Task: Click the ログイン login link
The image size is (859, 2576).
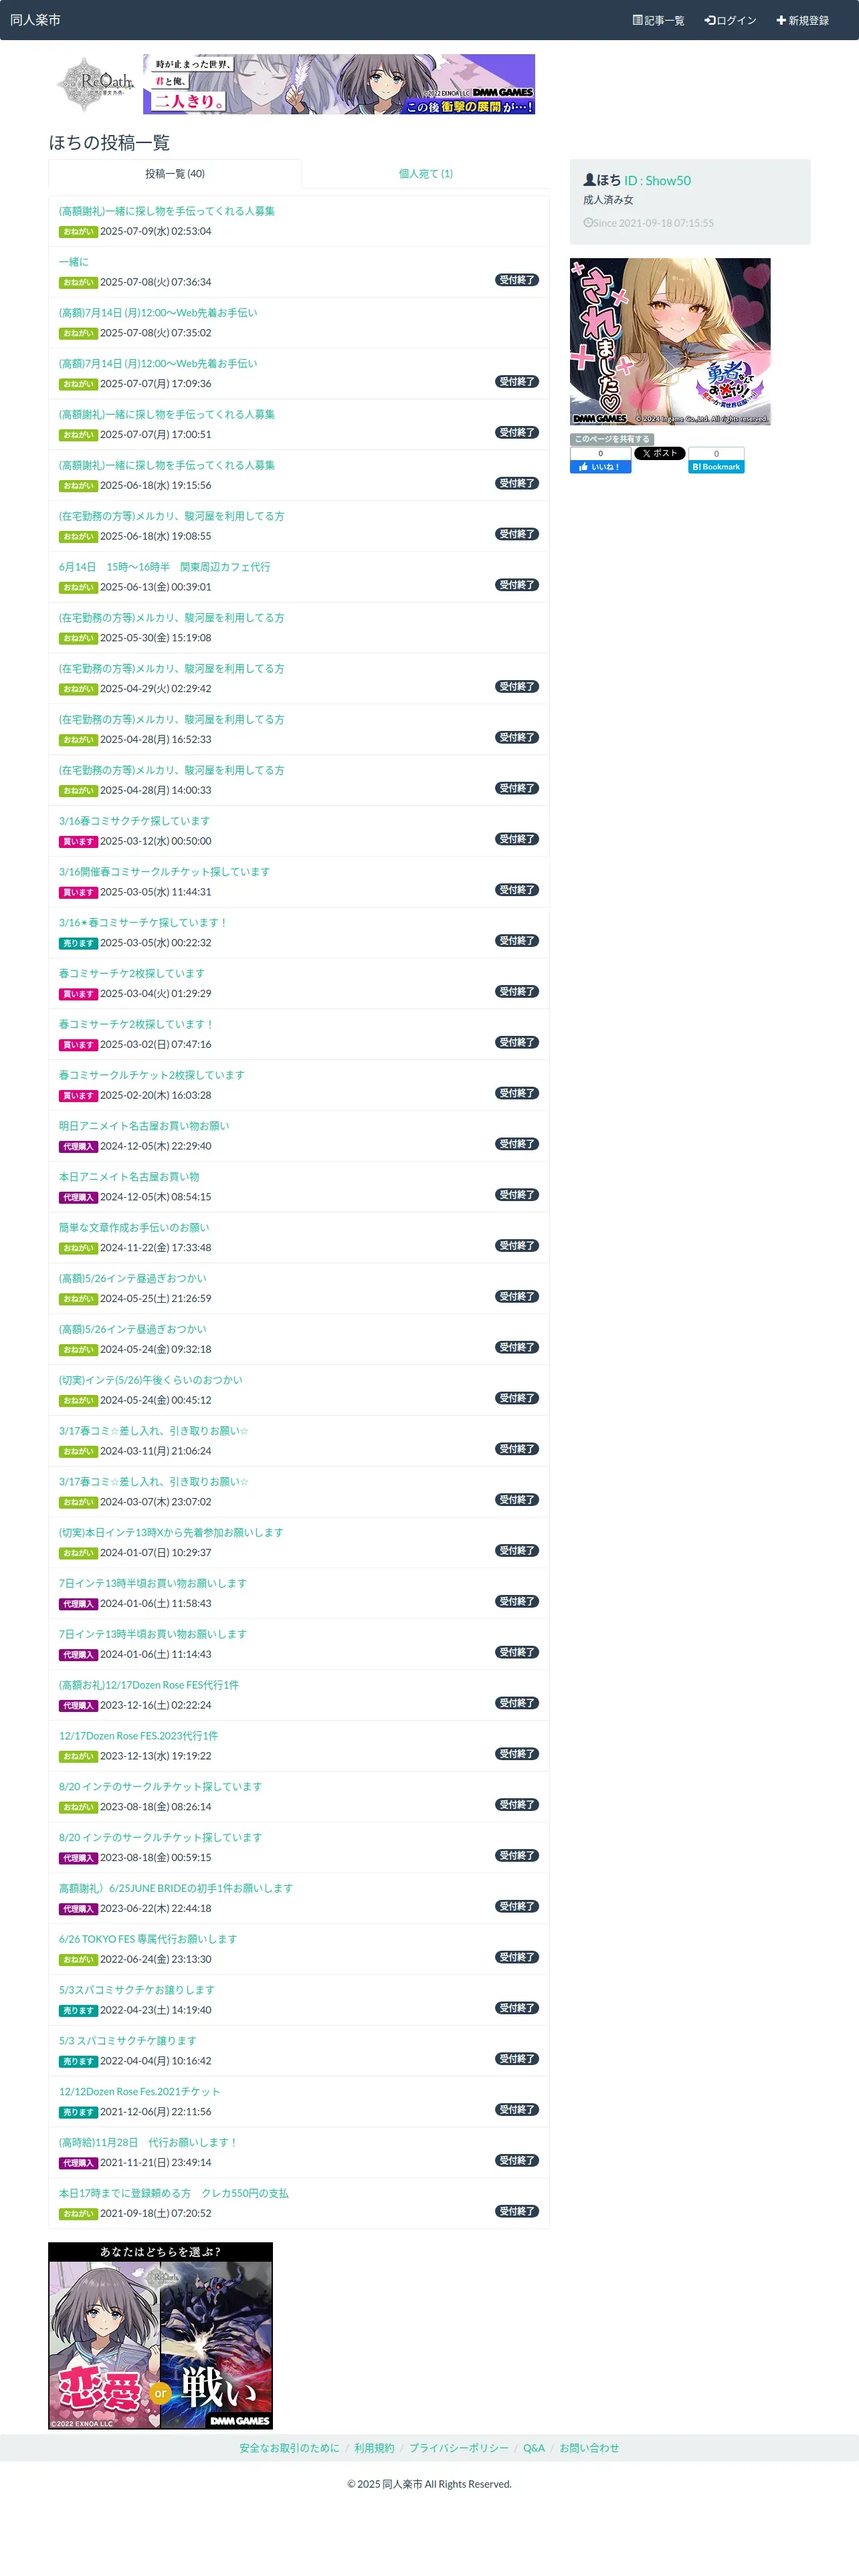Action: [x=730, y=20]
